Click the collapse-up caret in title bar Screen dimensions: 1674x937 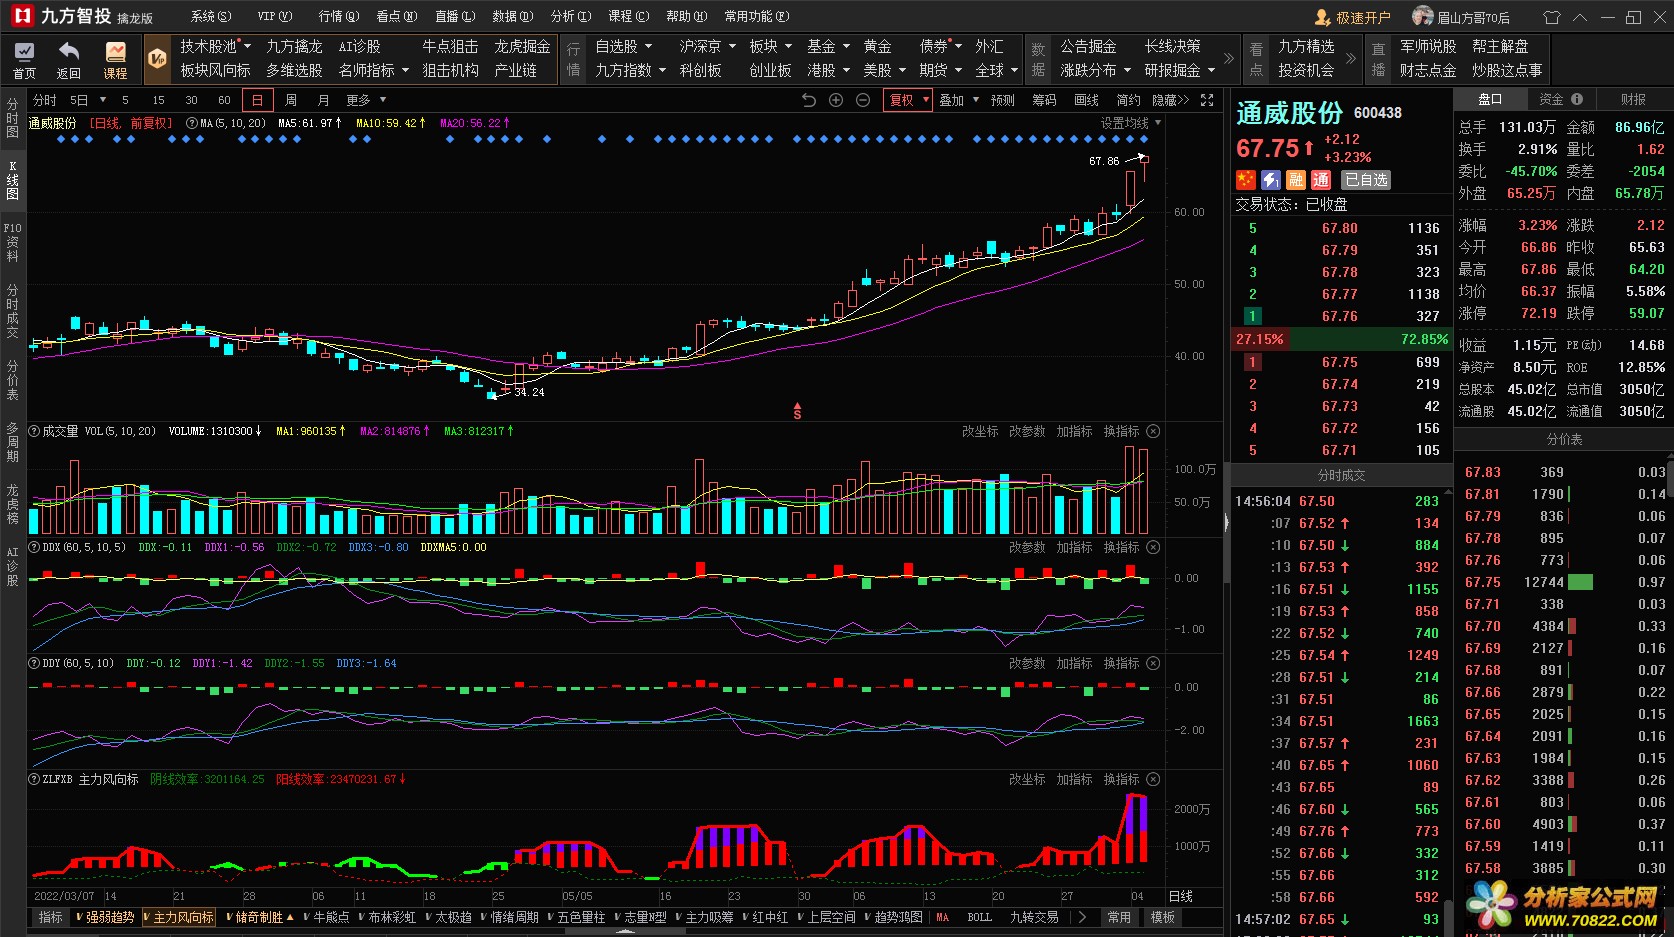tap(1580, 17)
